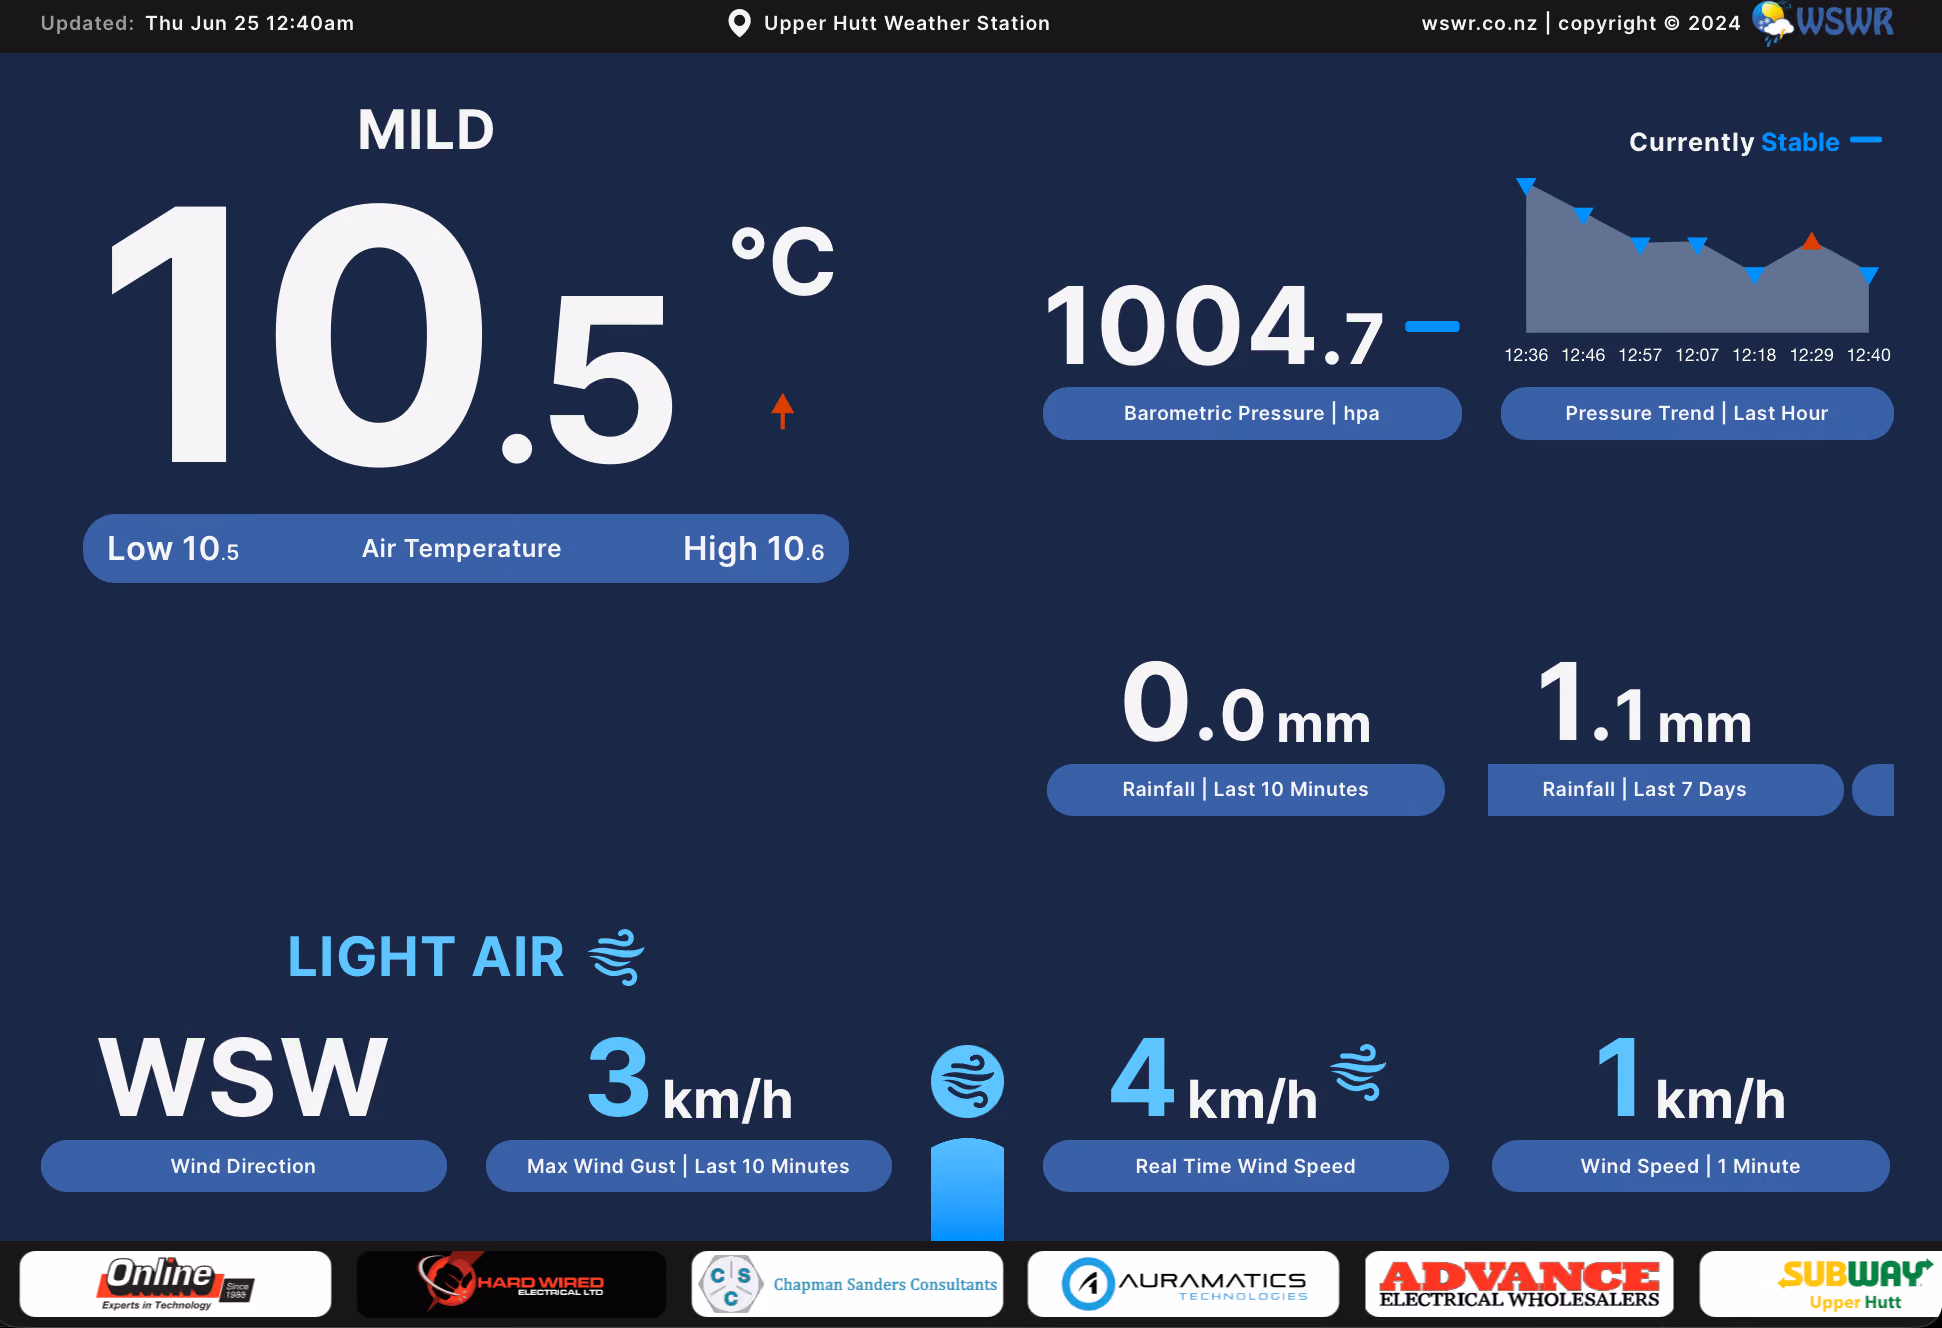
Task: Click the round blue wind gauge icon
Action: (x=967, y=1081)
